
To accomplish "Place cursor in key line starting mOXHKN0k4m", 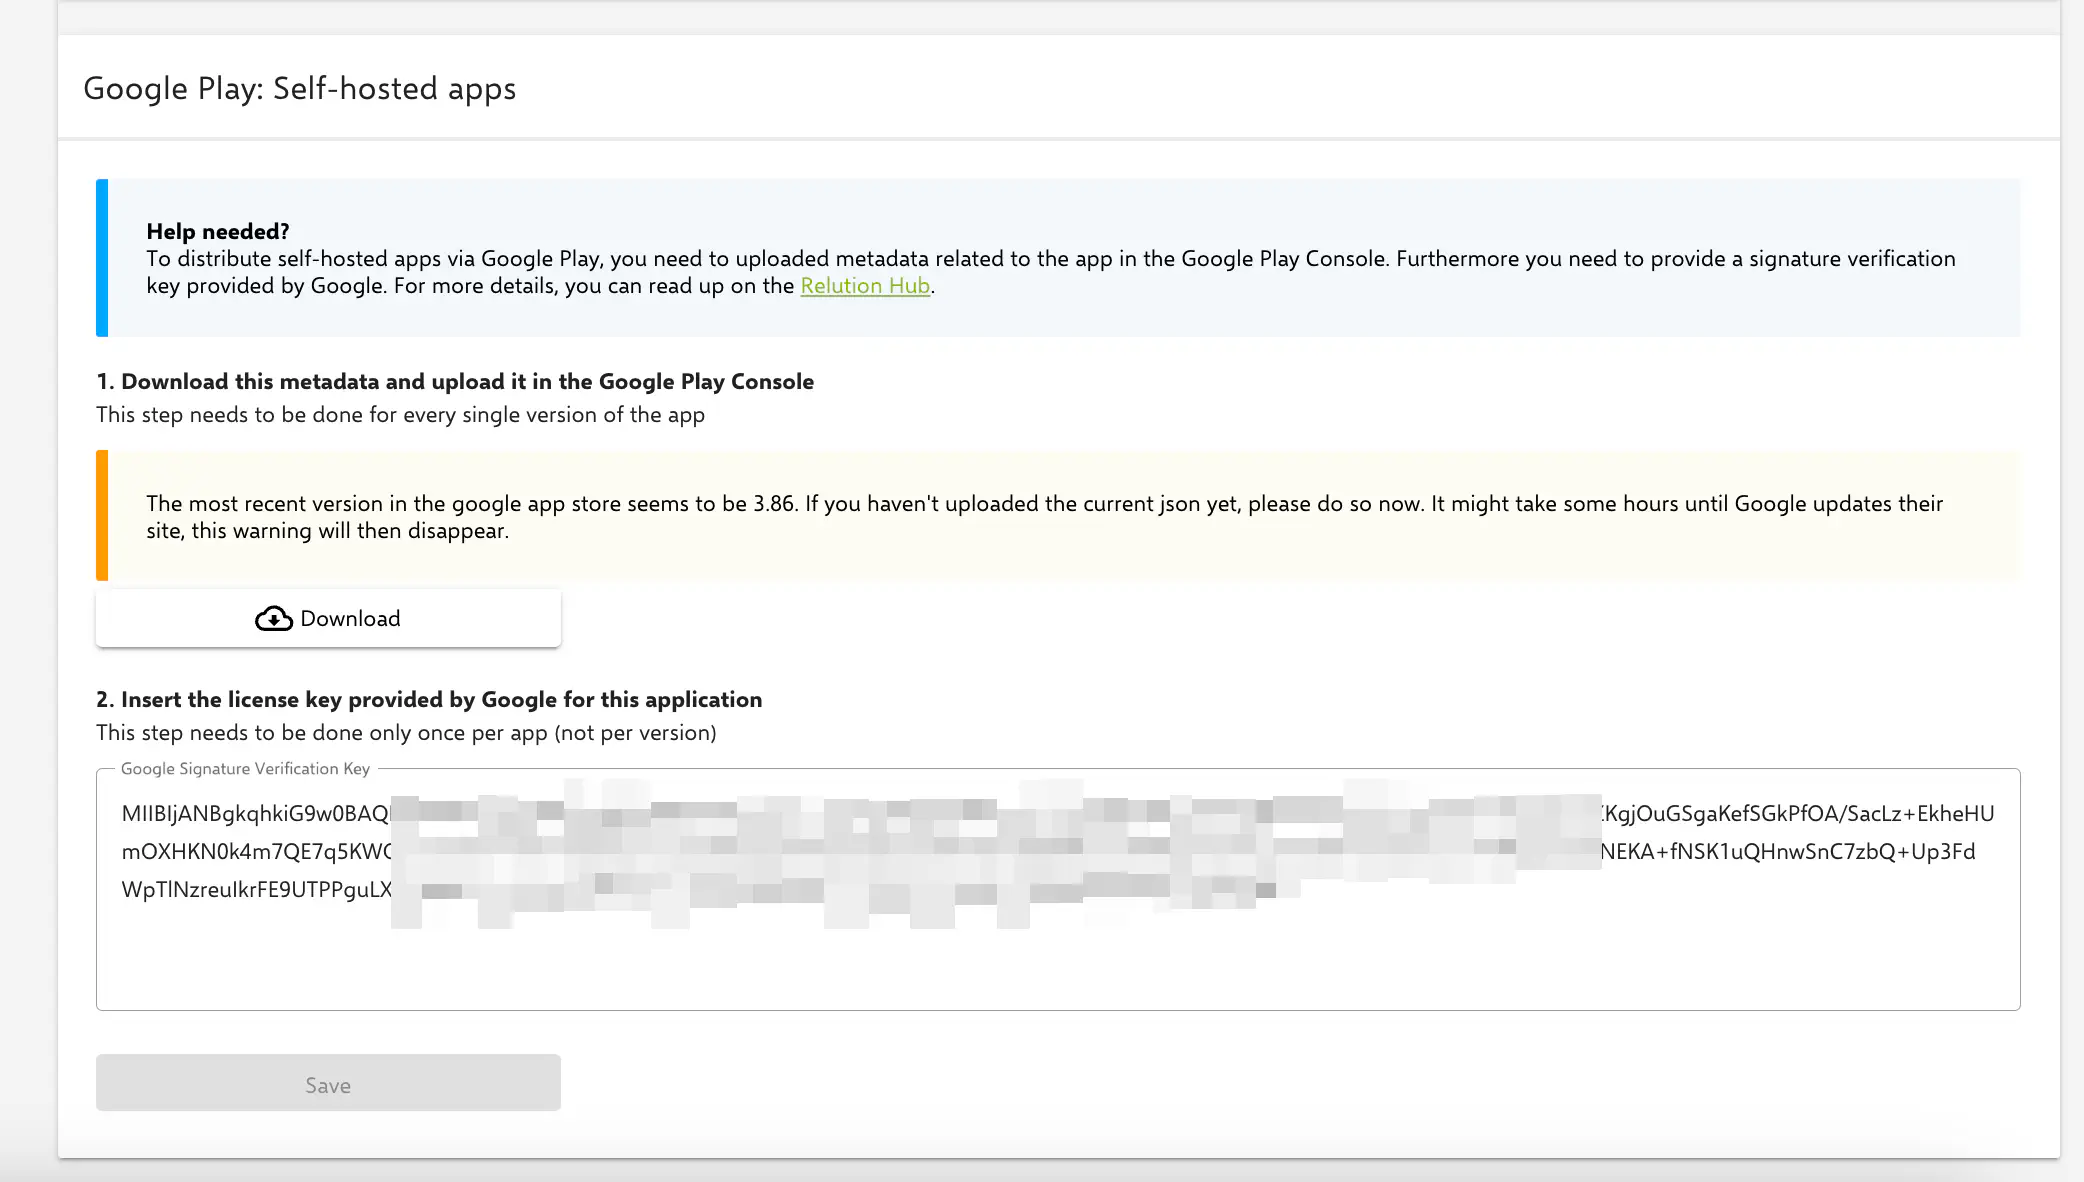I will click(x=256, y=852).
